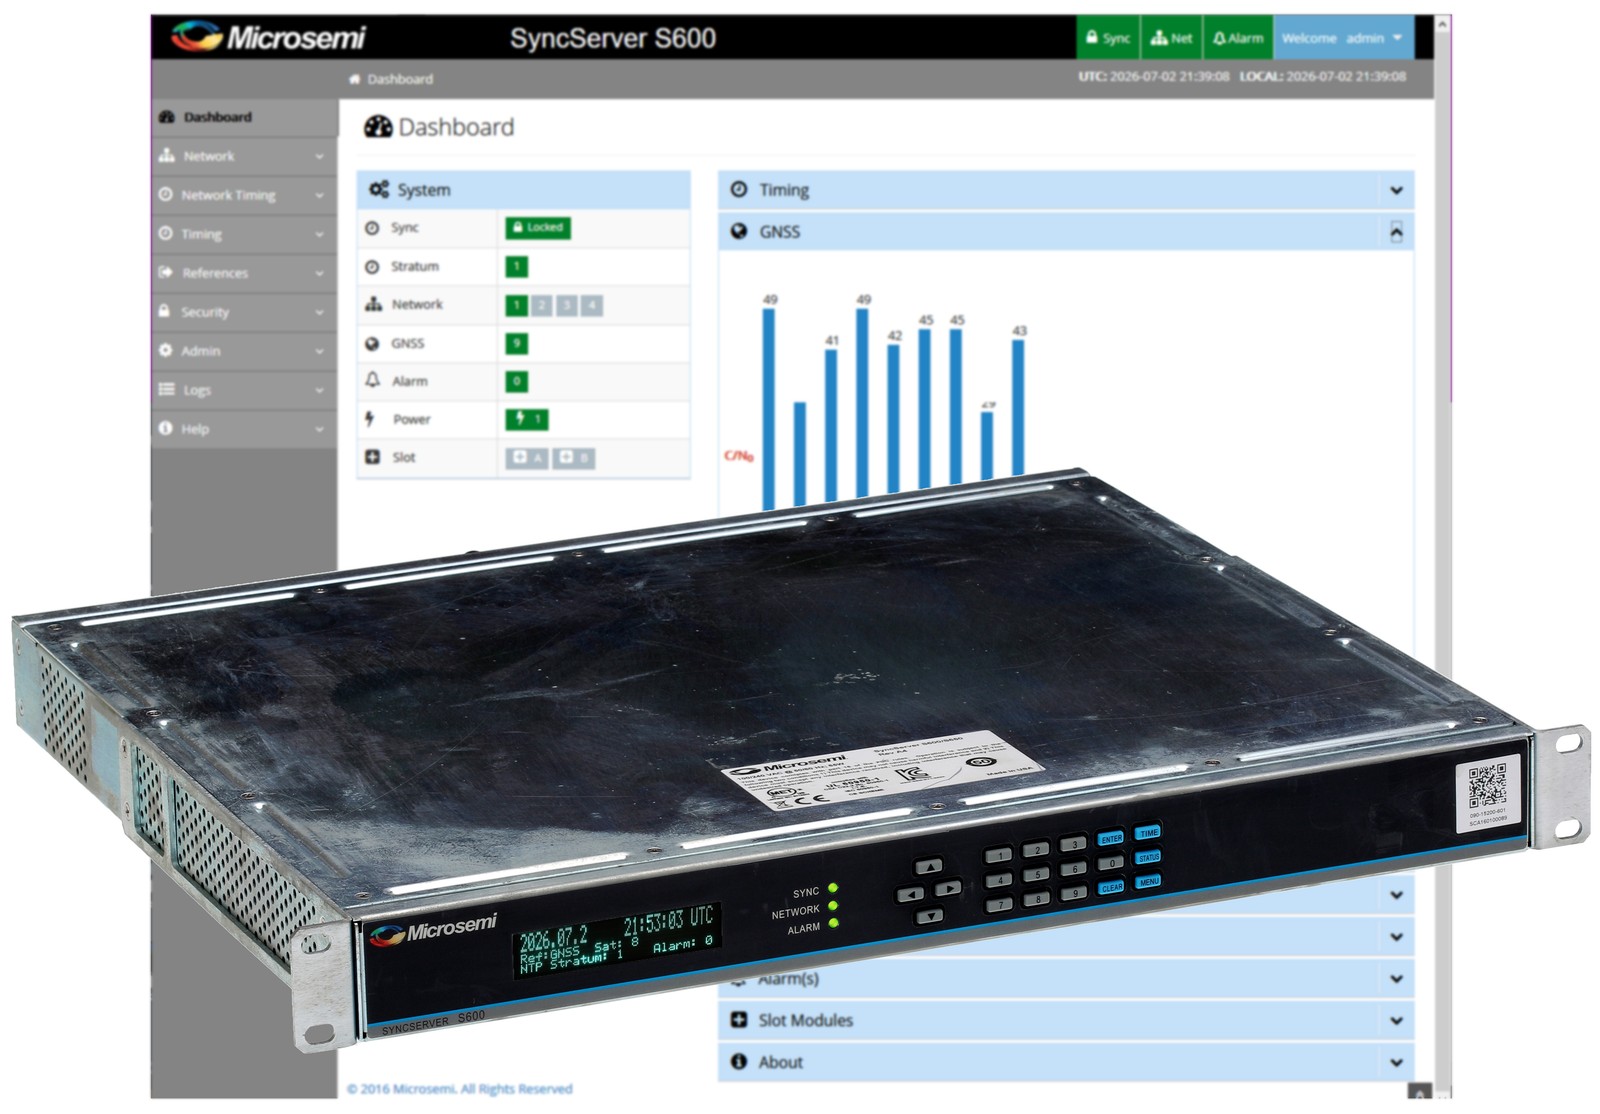Click the clock icon beside Network Timing
The height and width of the screenshot is (1114, 1600).
165,194
